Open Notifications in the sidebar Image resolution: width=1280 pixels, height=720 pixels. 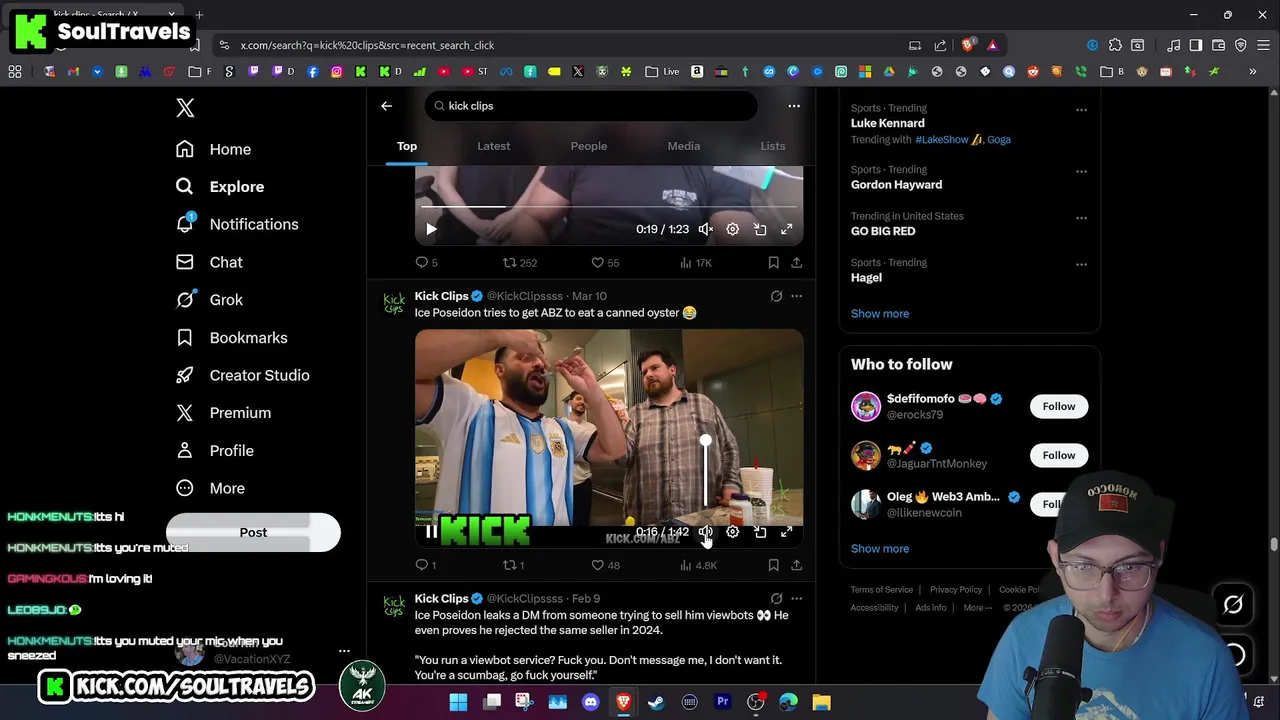click(237, 224)
